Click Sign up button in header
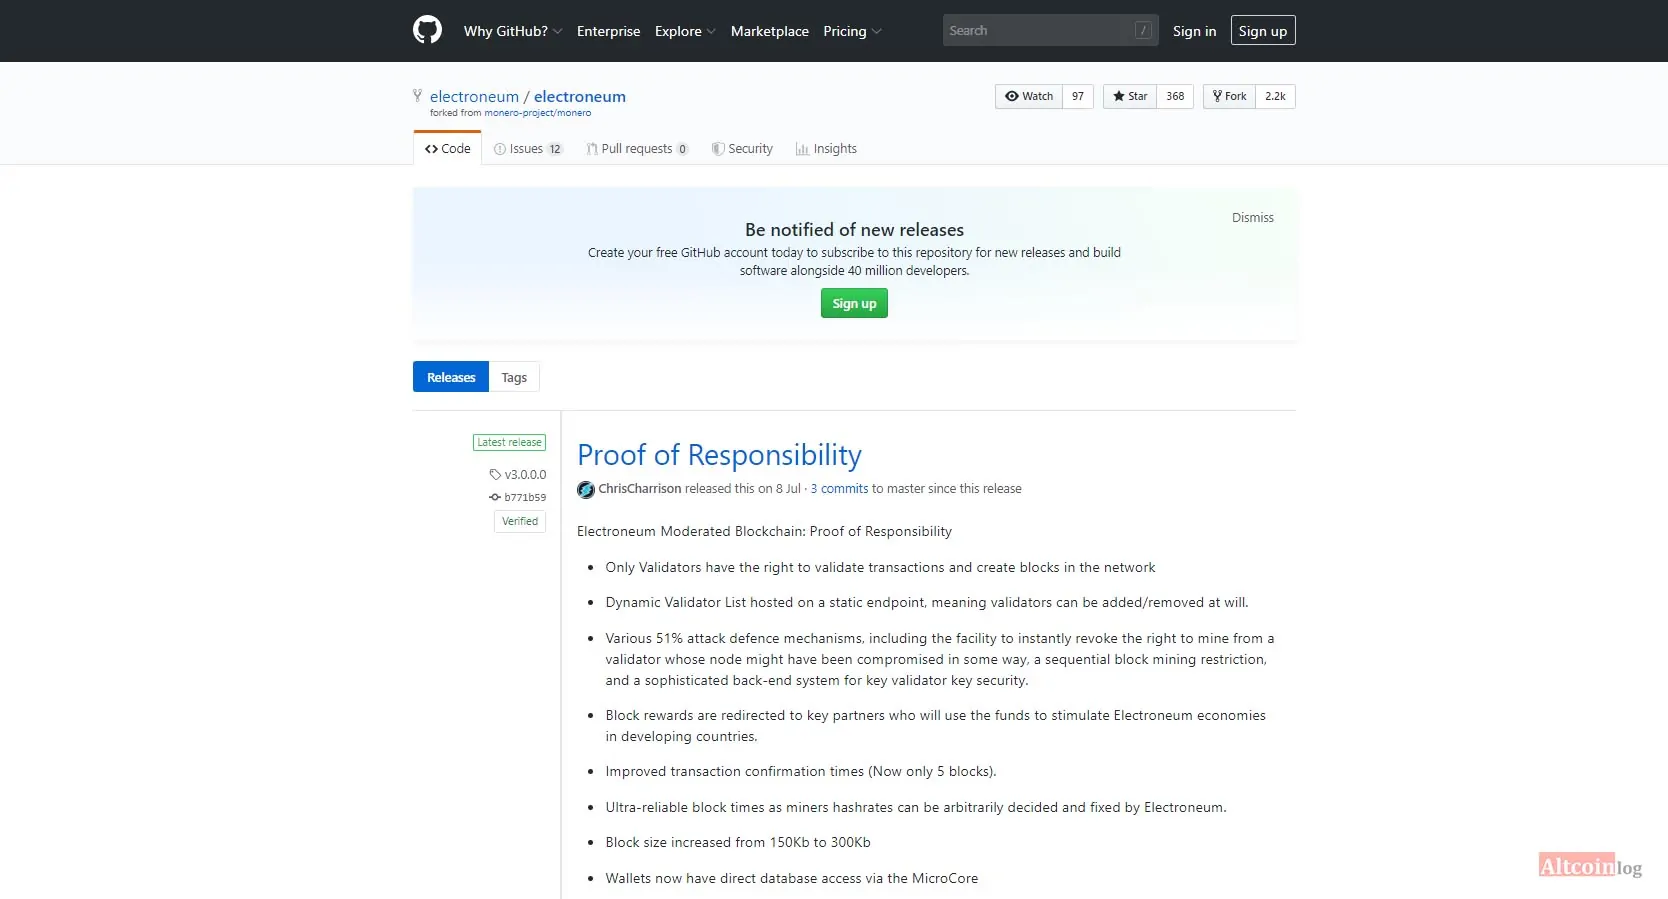1668x899 pixels. click(1263, 30)
